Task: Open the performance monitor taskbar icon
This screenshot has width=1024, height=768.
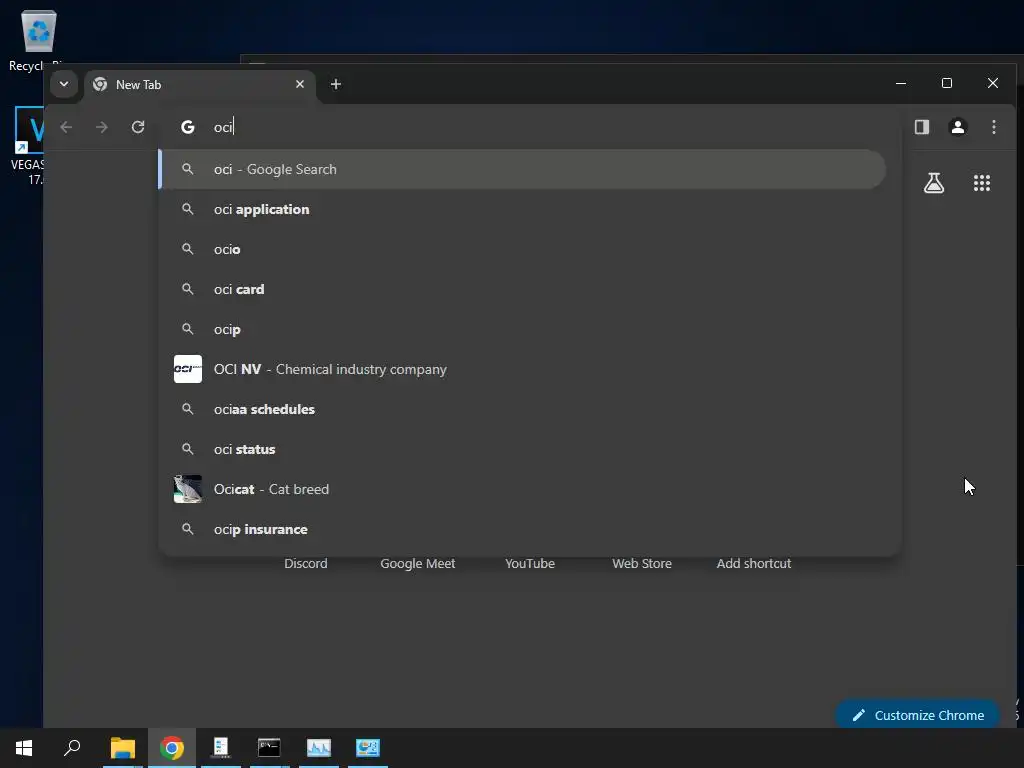Action: (319, 748)
